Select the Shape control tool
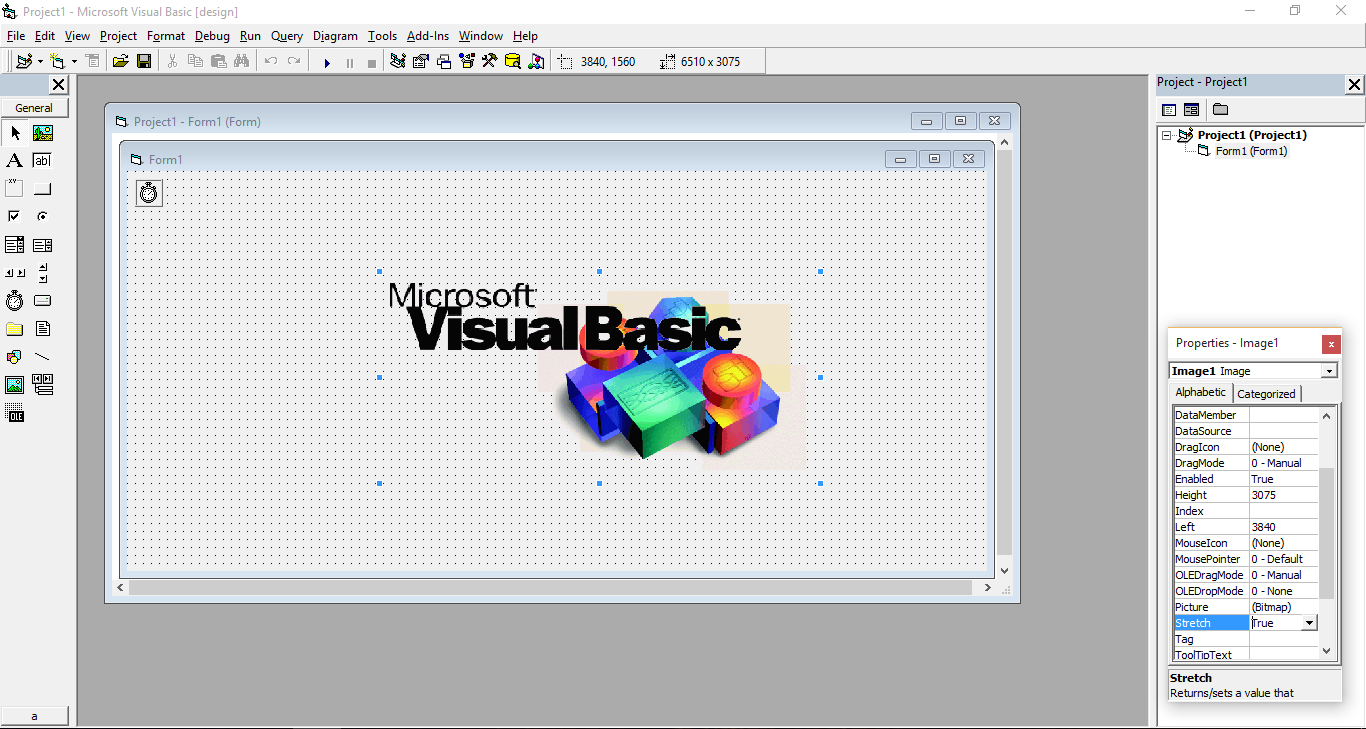 15,357
